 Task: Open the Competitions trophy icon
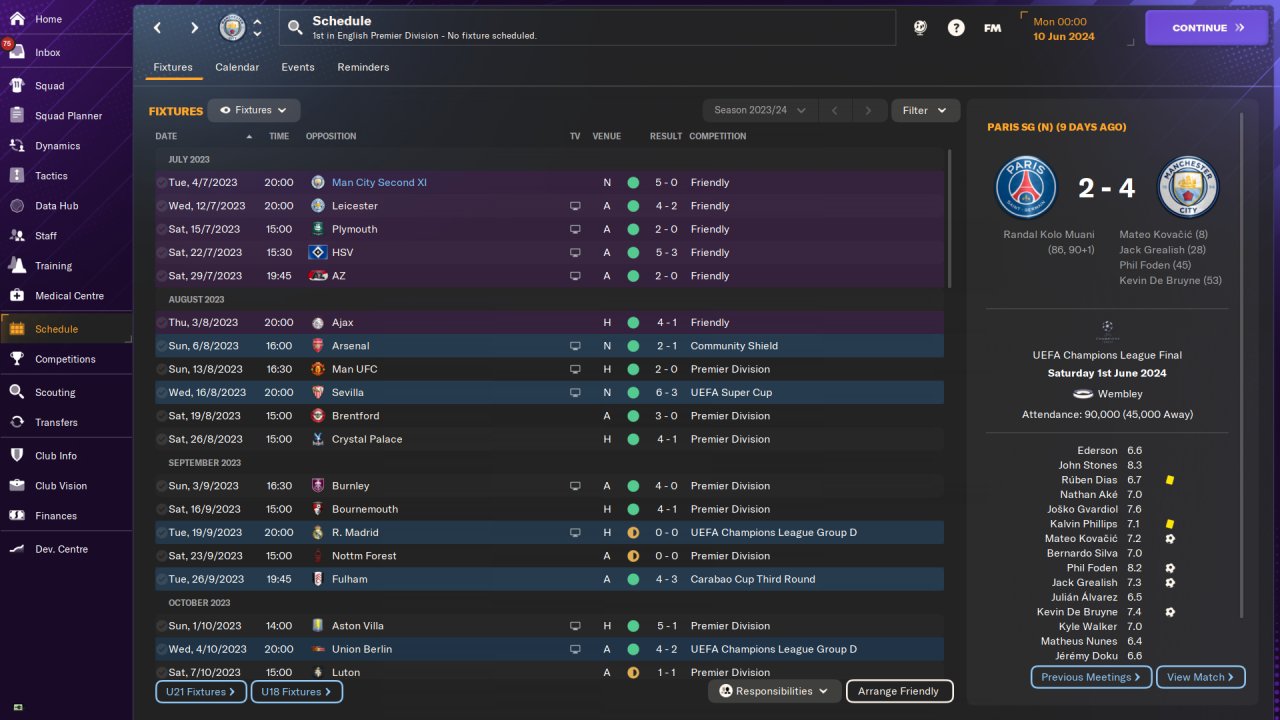click(x=17, y=359)
